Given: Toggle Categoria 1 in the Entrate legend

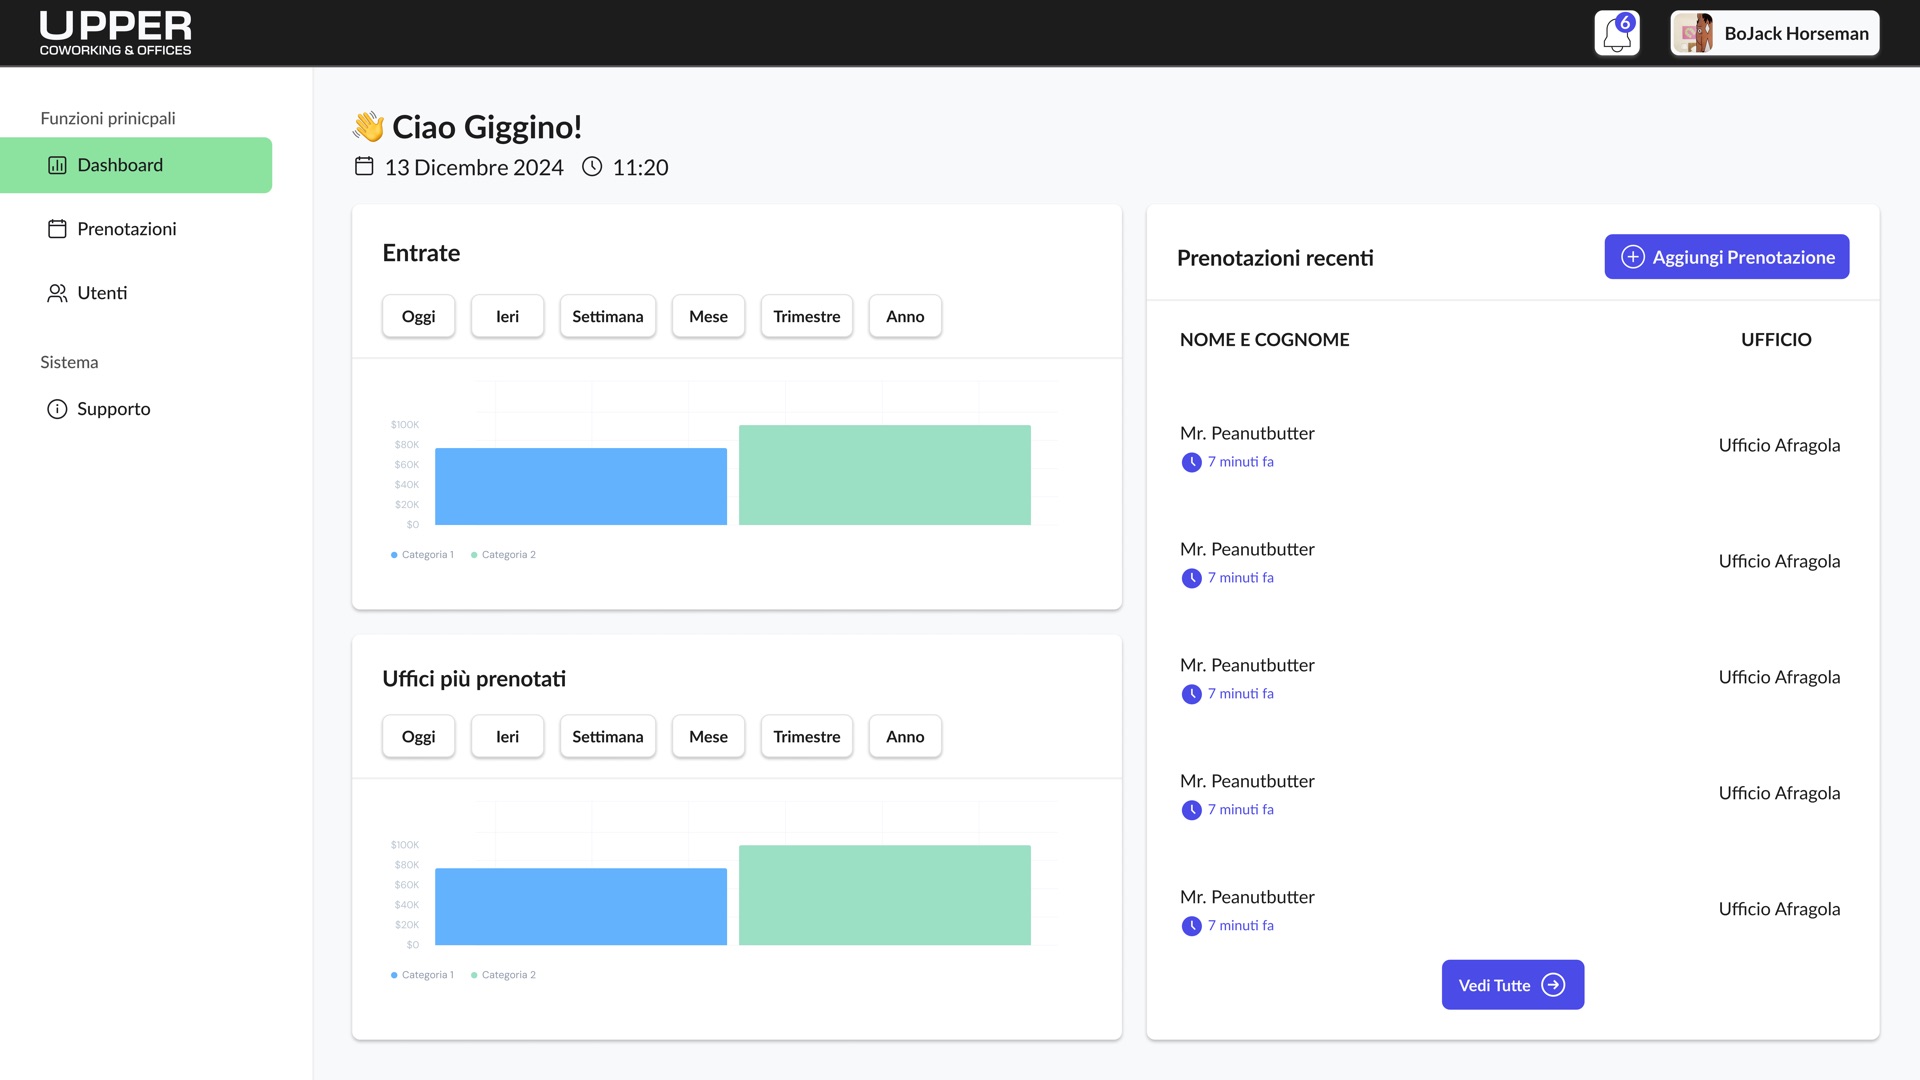Looking at the screenshot, I should 422,554.
